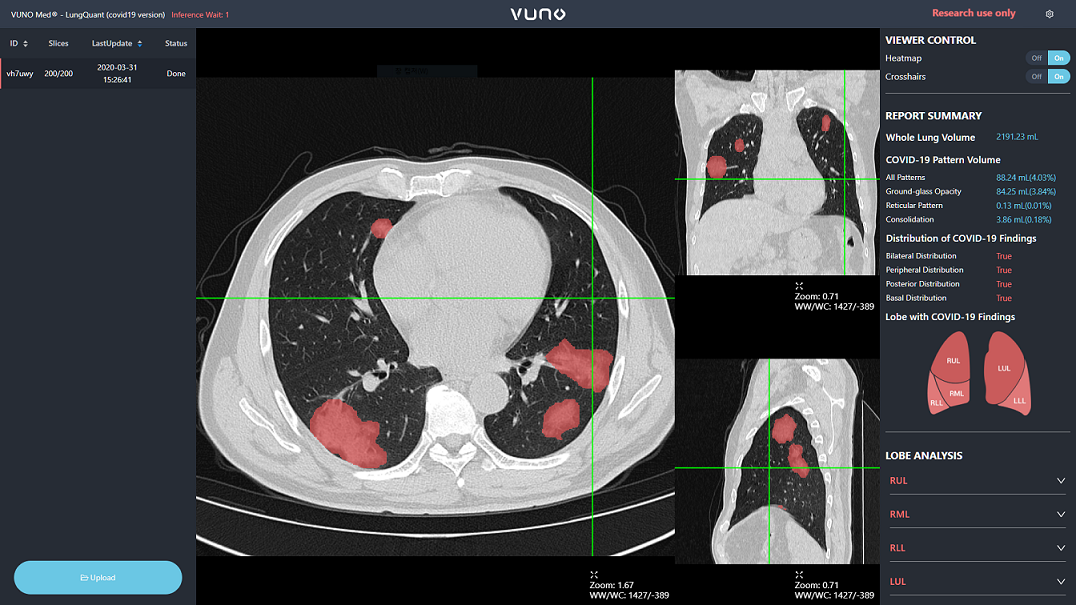The image size is (1076, 605).
Task: Turn Heatmap off
Action: 1036,59
